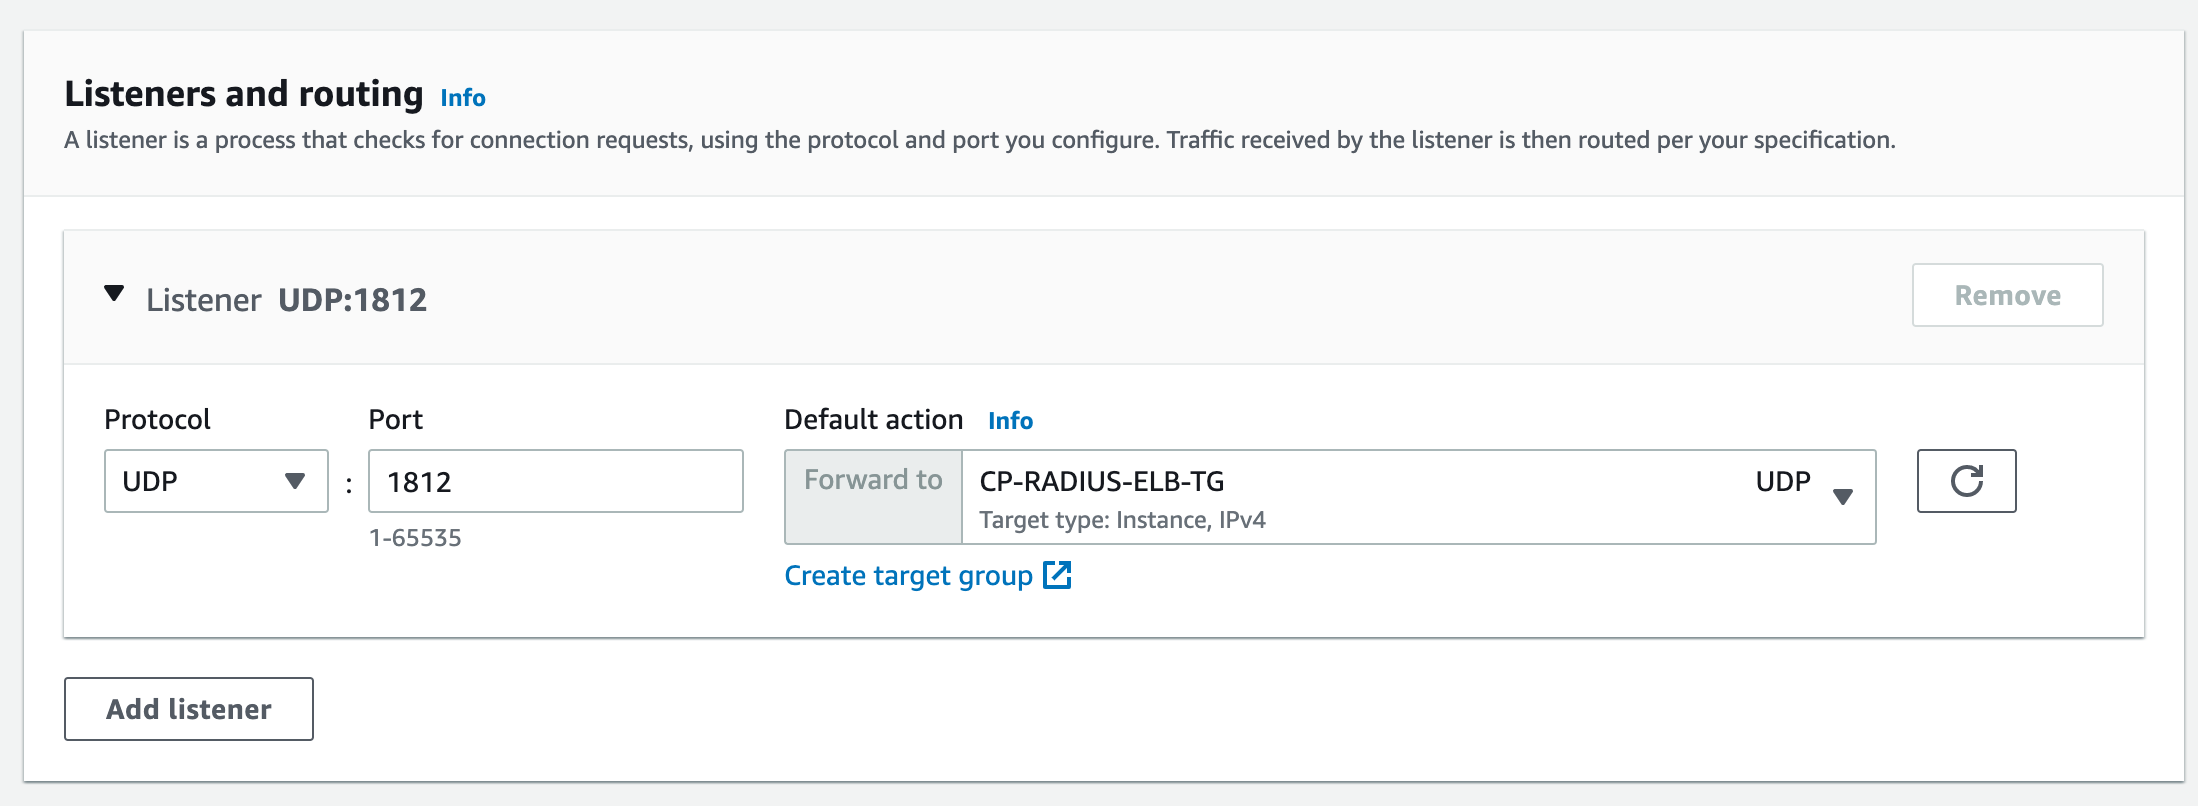Open Info link next to Default action
2198x806 pixels.
(1010, 421)
